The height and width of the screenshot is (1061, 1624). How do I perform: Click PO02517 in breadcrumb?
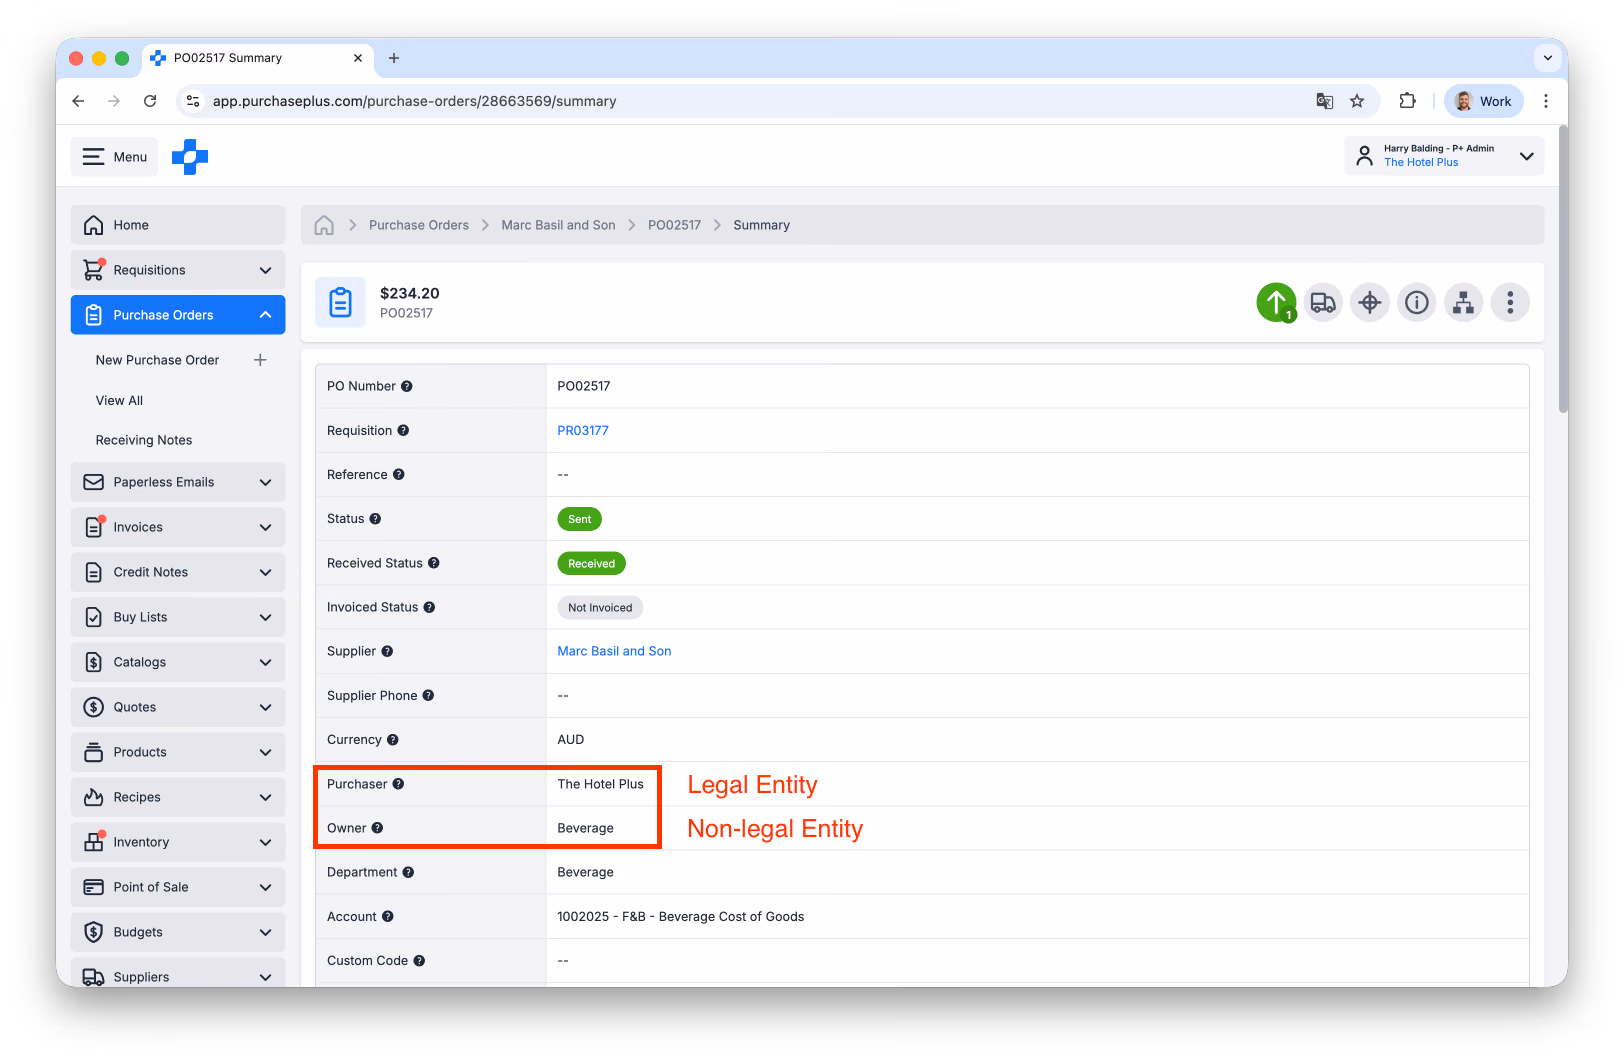pyautogui.click(x=674, y=225)
